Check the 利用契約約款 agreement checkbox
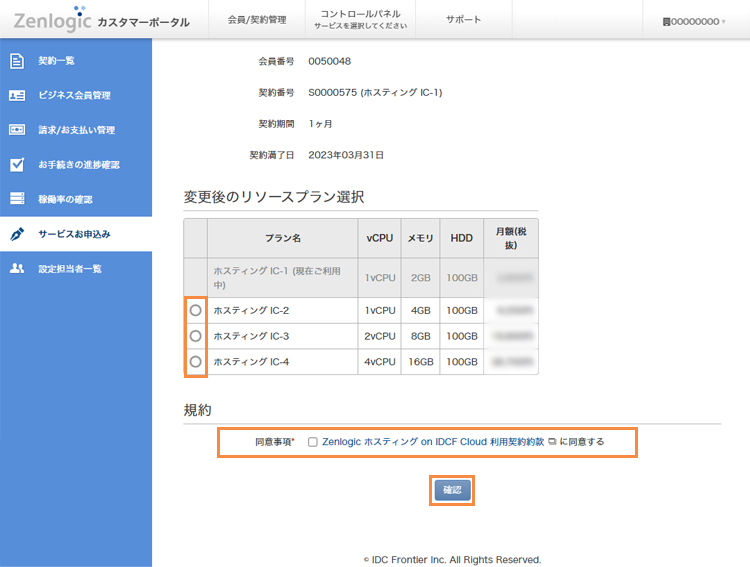750x567 pixels. coord(312,442)
